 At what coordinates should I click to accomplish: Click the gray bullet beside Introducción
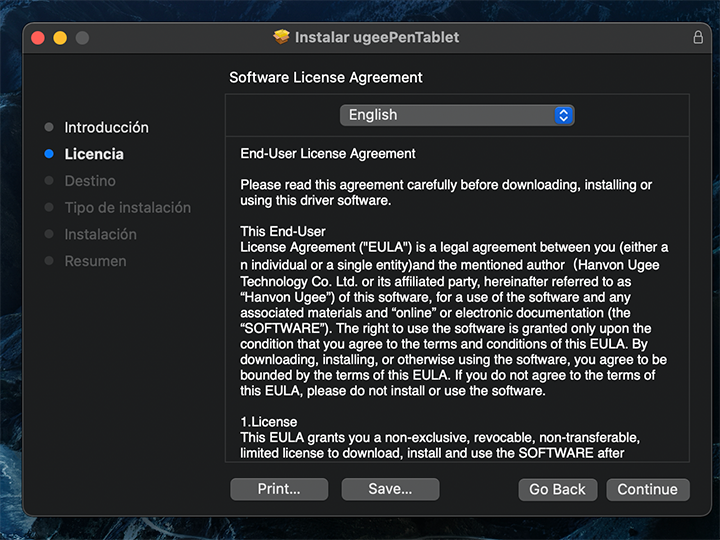tap(49, 127)
